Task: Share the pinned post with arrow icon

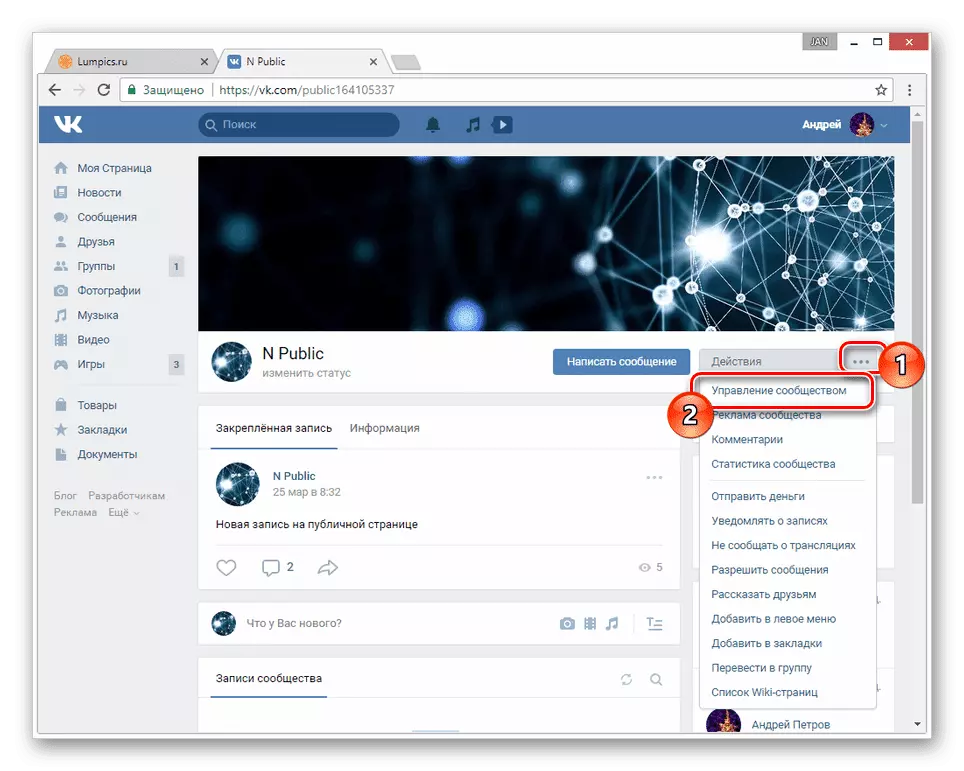Action: click(327, 567)
